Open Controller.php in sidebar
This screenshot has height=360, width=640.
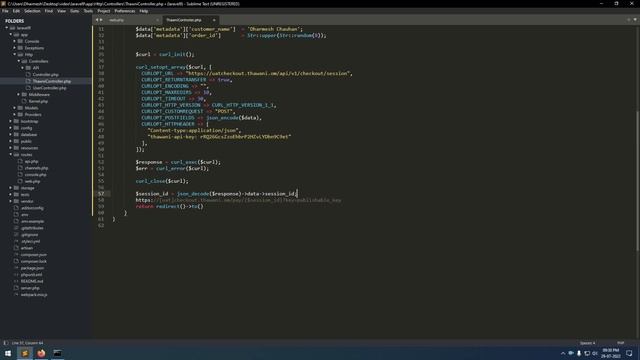pos(45,75)
